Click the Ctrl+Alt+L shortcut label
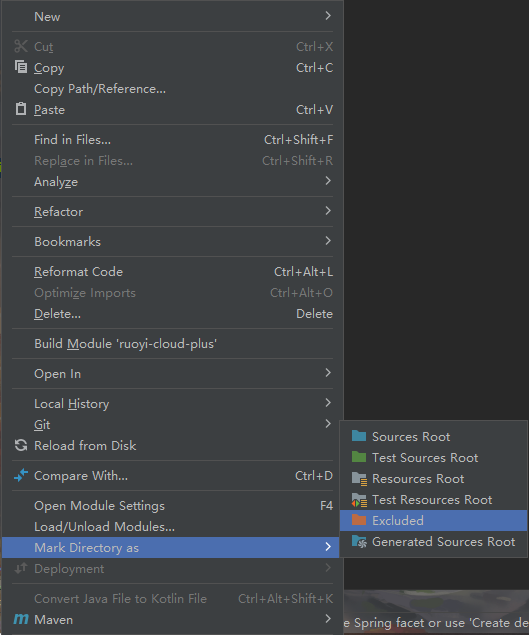529x635 pixels. point(303,272)
